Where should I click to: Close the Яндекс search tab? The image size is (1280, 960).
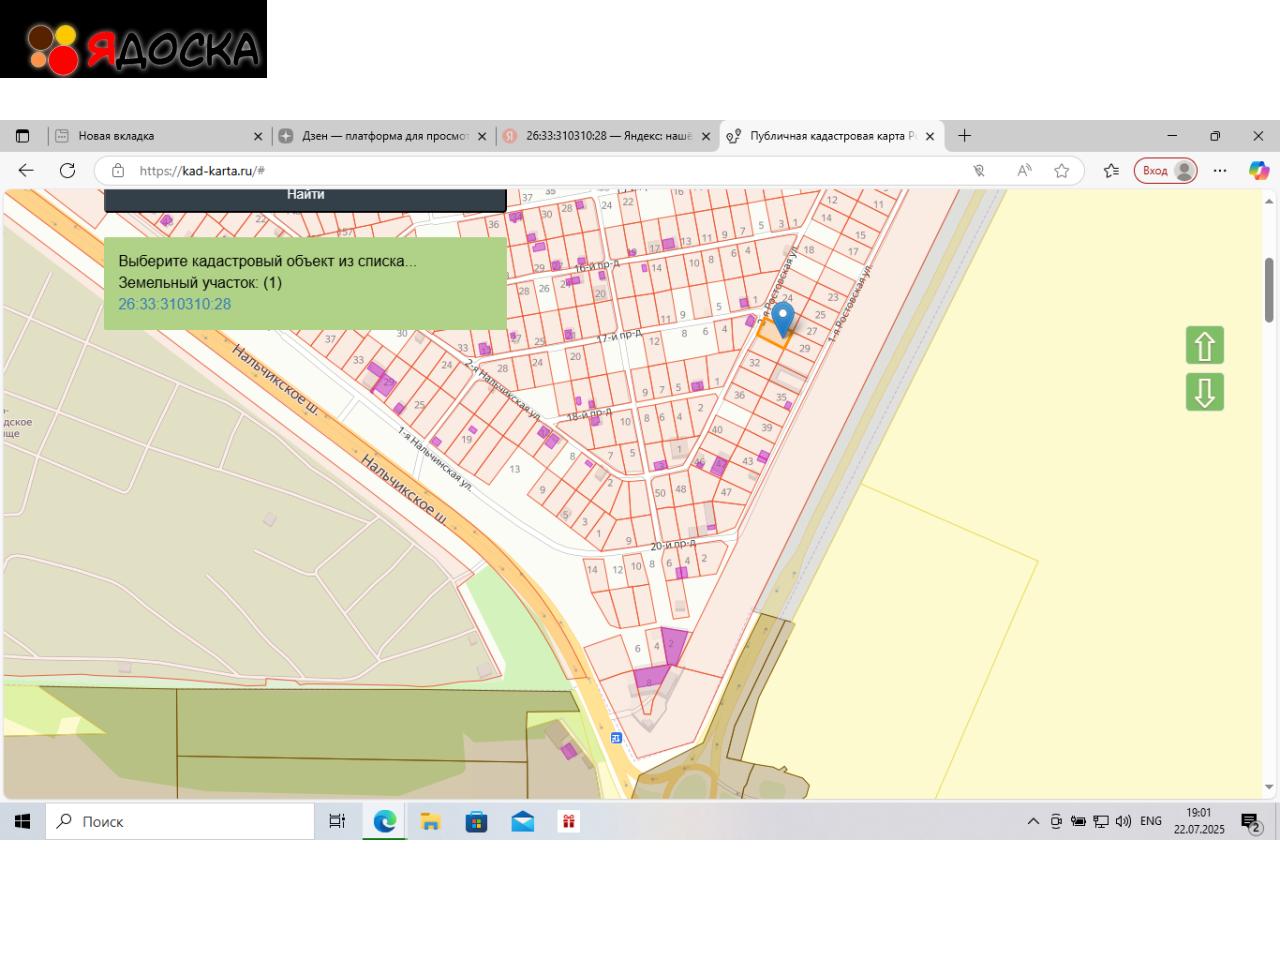(x=706, y=136)
